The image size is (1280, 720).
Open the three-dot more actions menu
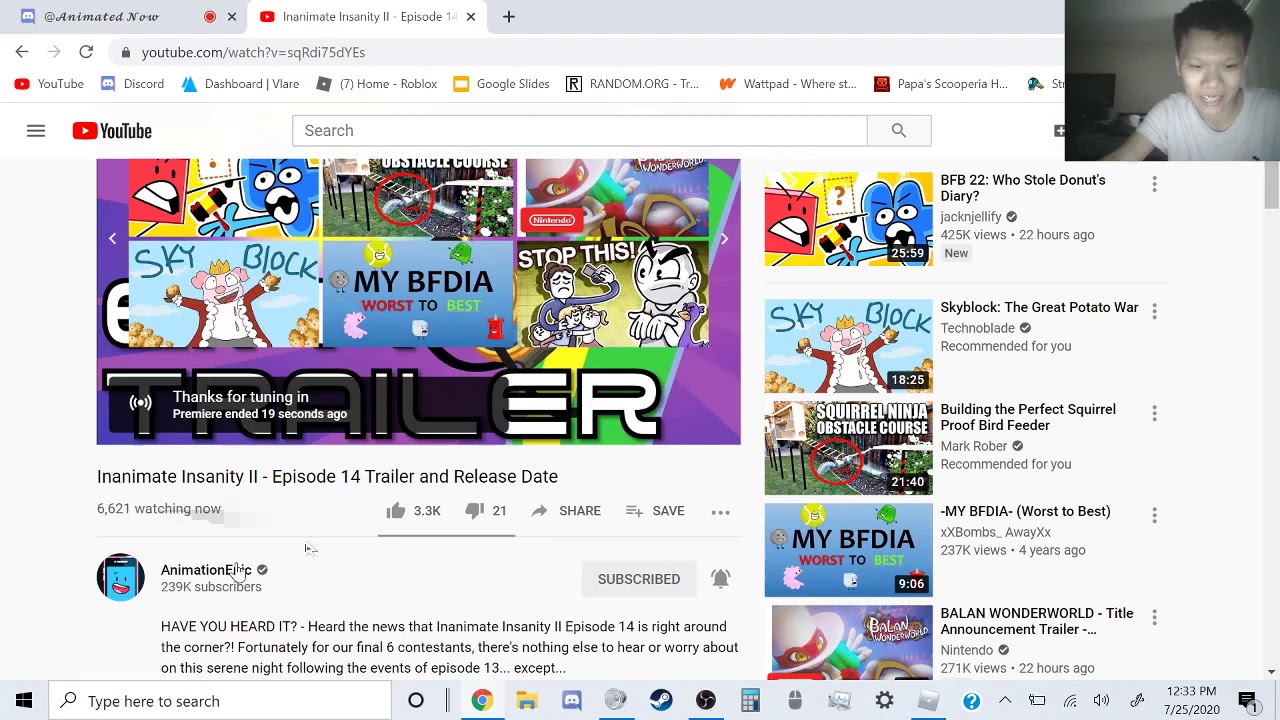720,512
